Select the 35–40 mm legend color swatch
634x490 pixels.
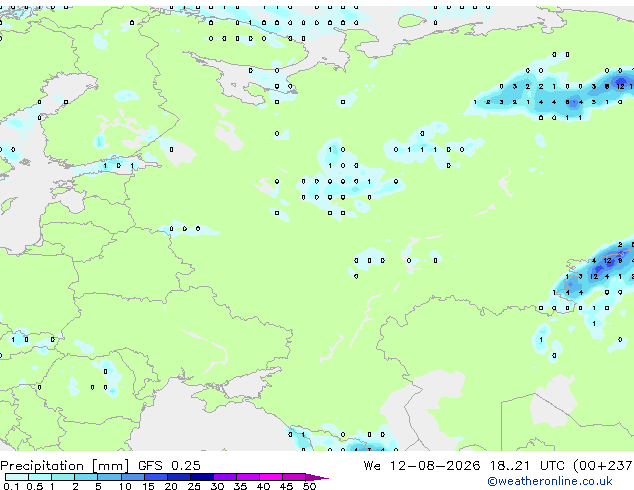coord(248,477)
